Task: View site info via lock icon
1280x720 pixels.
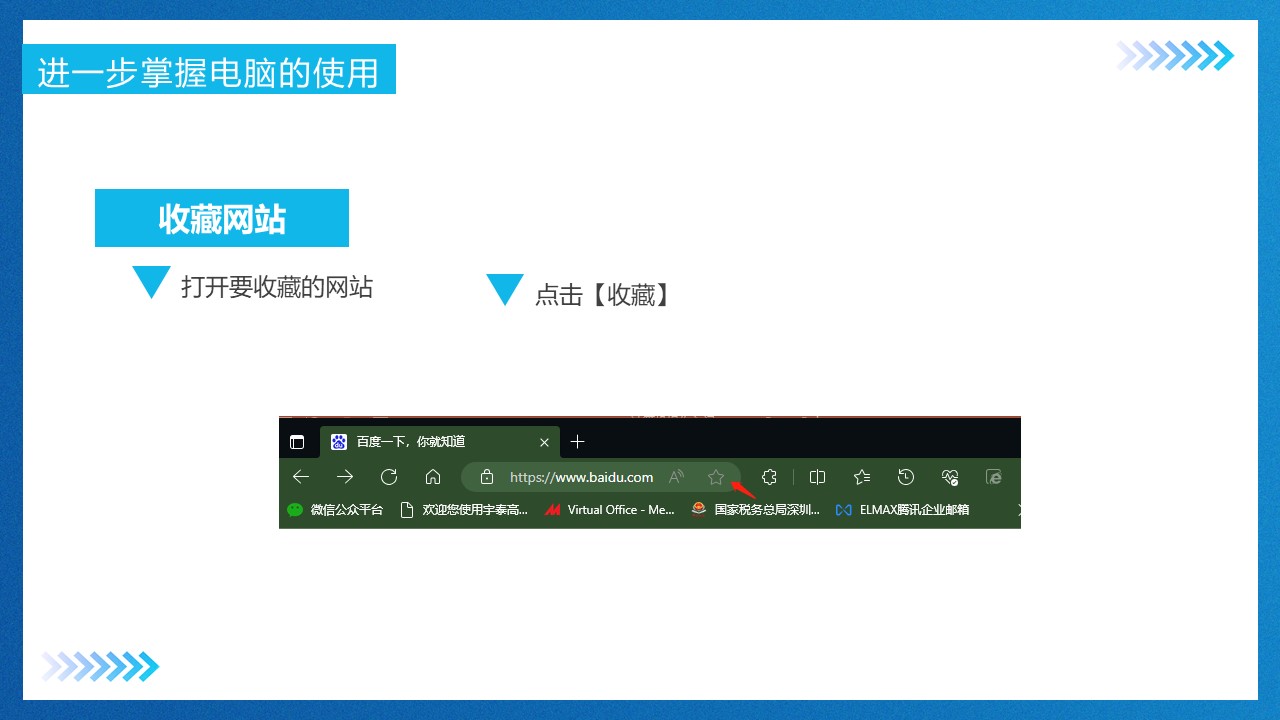Action: click(x=487, y=477)
